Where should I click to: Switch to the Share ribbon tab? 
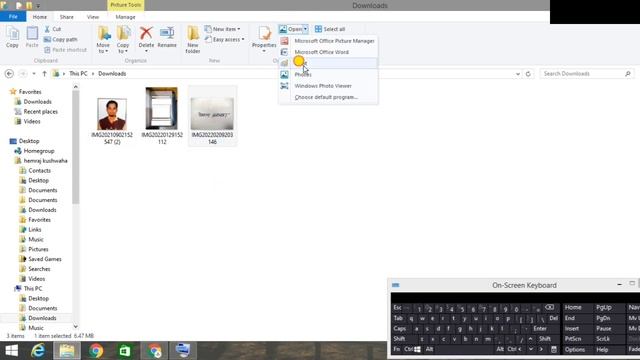click(x=67, y=17)
